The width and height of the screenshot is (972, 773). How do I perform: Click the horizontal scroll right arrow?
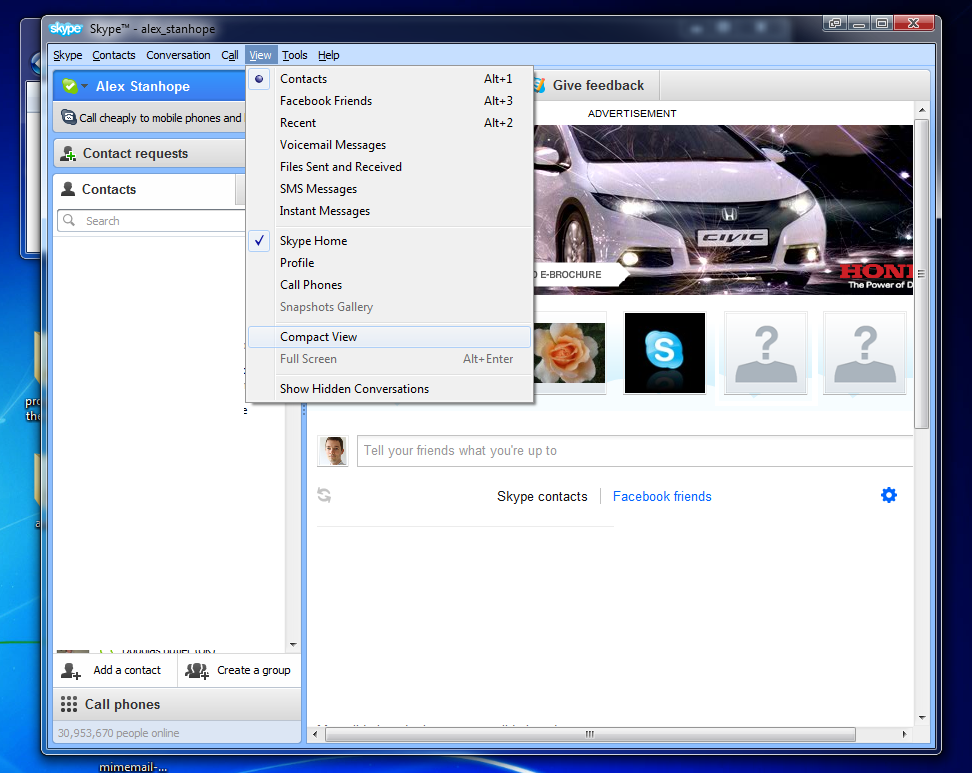click(x=904, y=734)
